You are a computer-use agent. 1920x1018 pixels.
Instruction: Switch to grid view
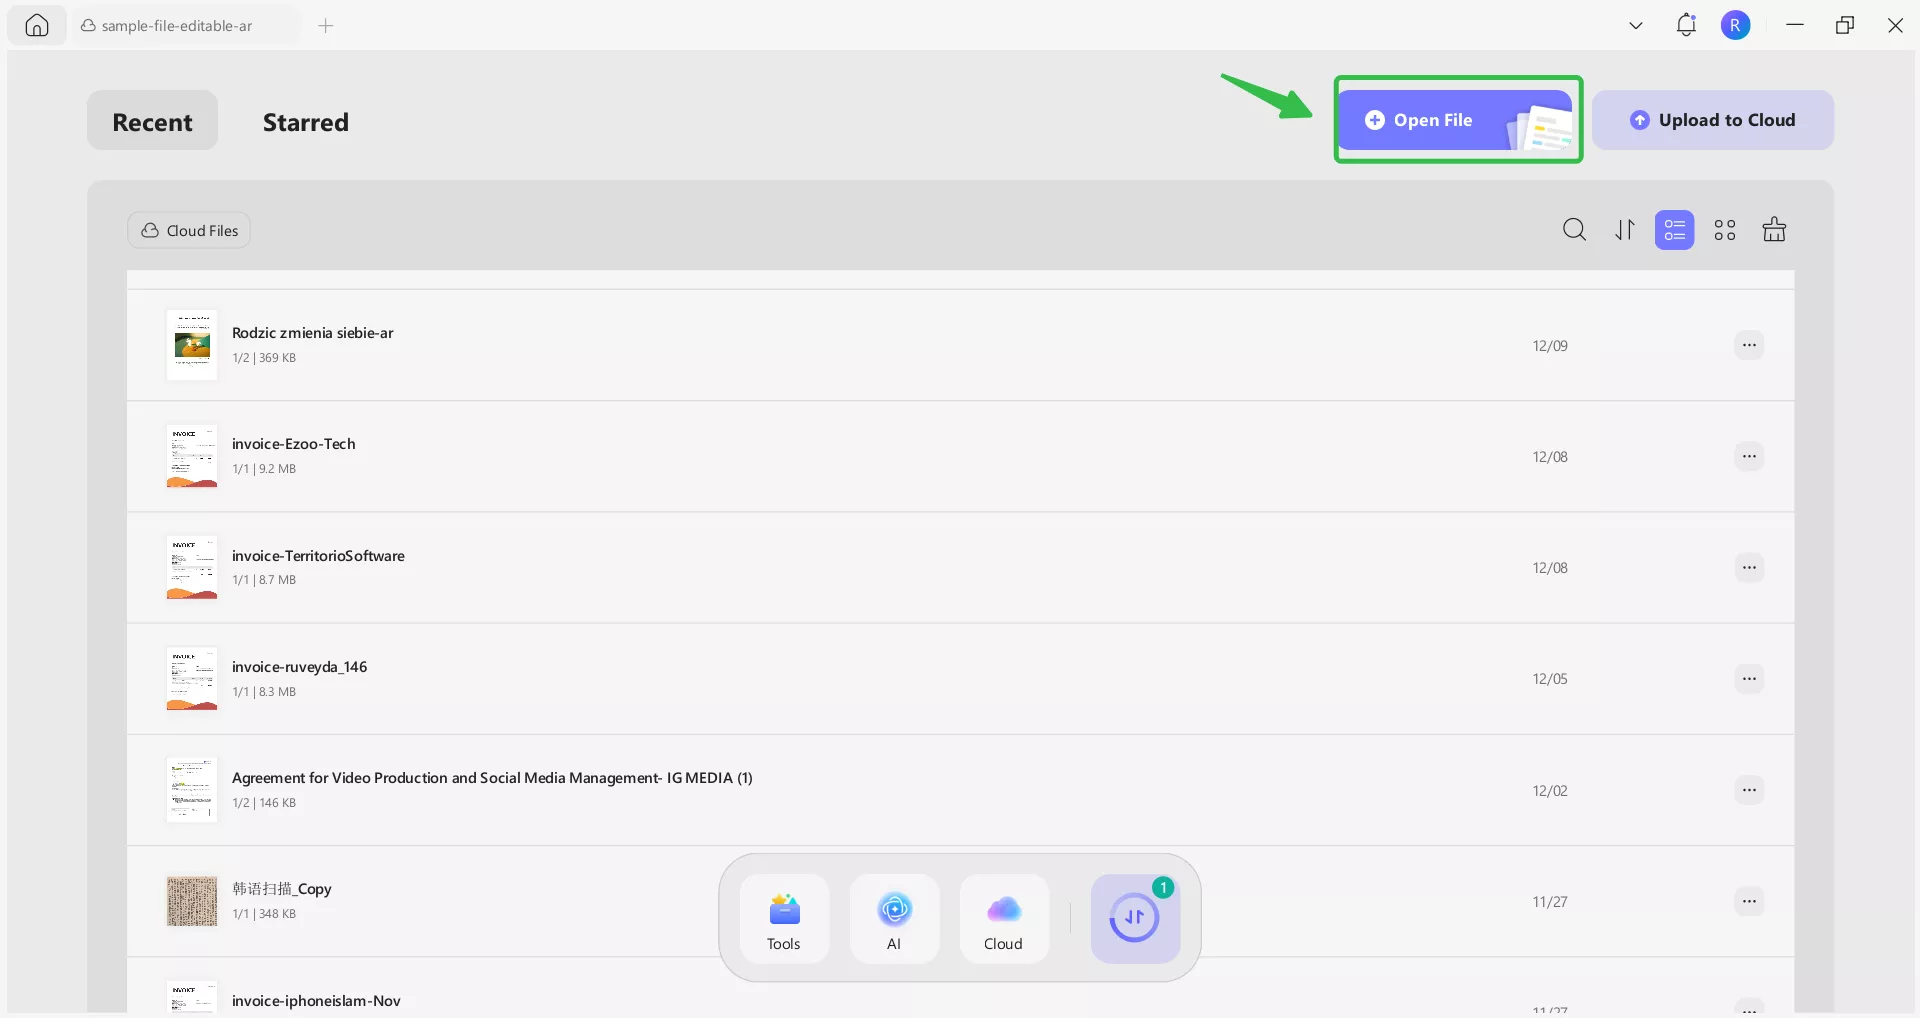coord(1725,230)
